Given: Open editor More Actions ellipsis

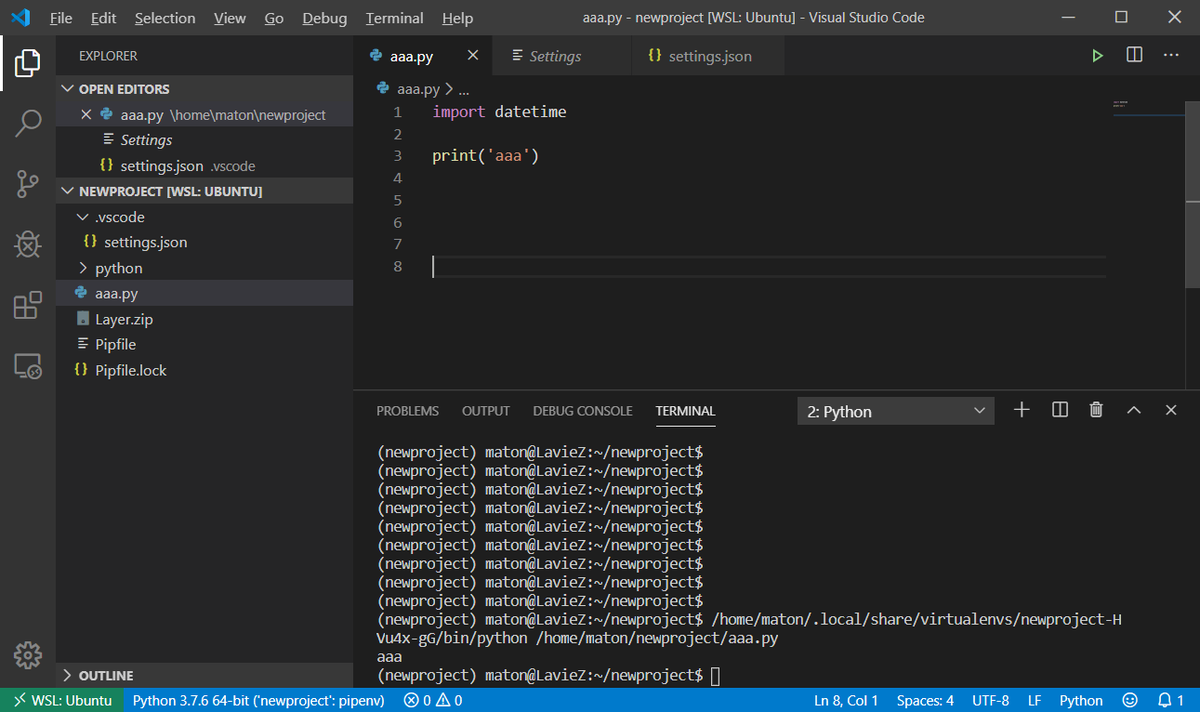Looking at the screenshot, I should click(x=1171, y=55).
